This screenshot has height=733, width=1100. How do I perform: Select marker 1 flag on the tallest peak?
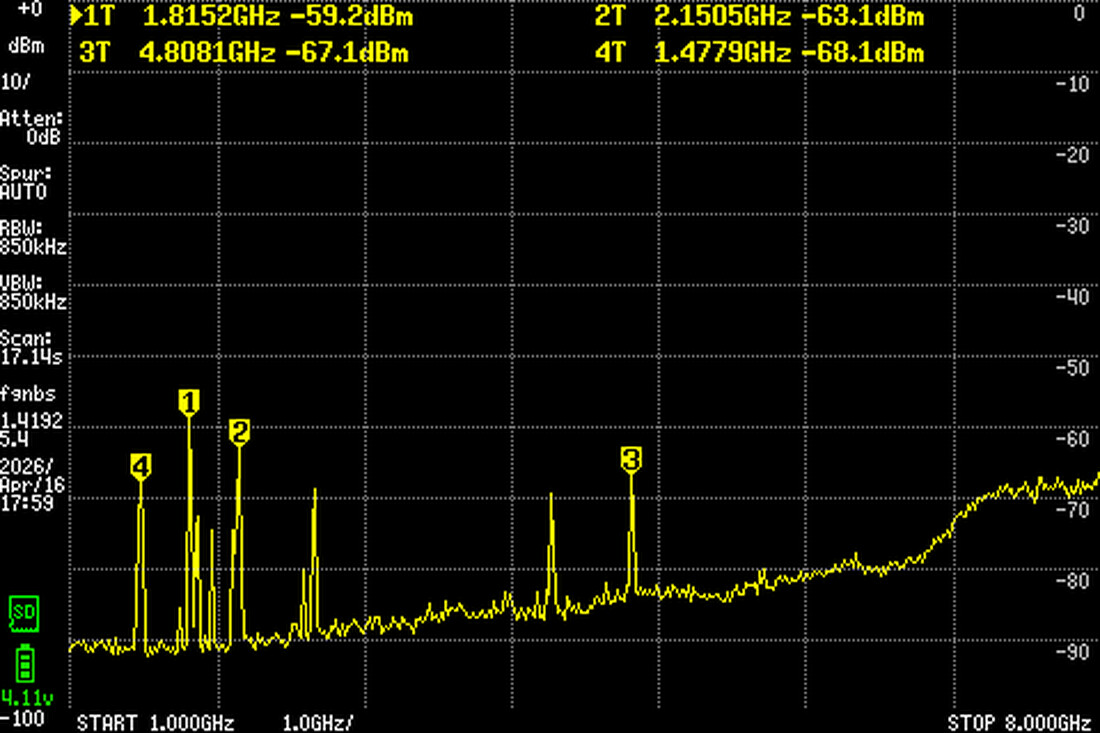point(188,402)
